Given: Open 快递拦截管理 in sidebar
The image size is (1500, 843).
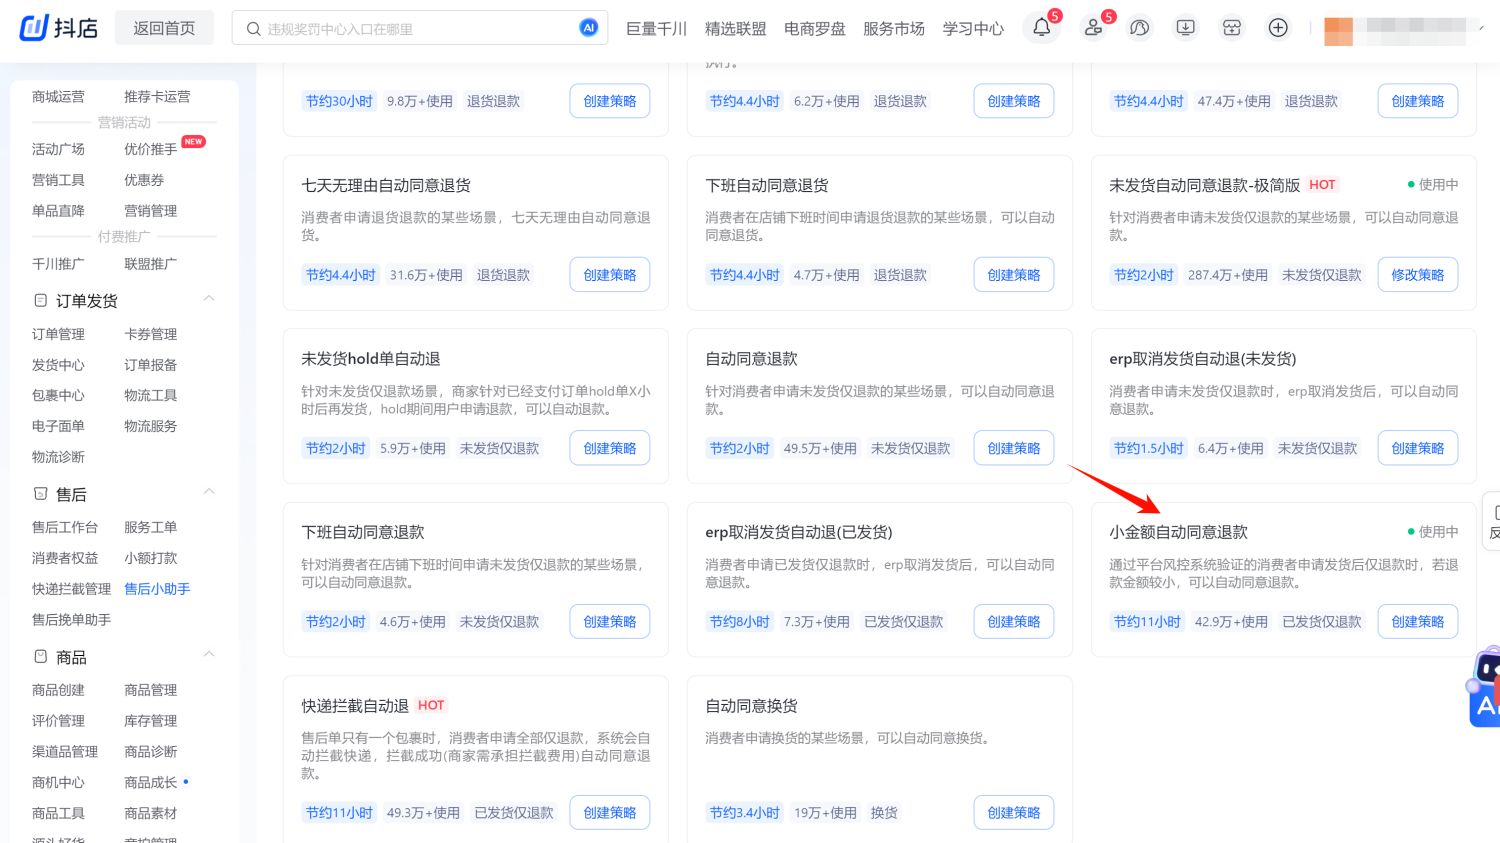Looking at the screenshot, I should tap(71, 589).
